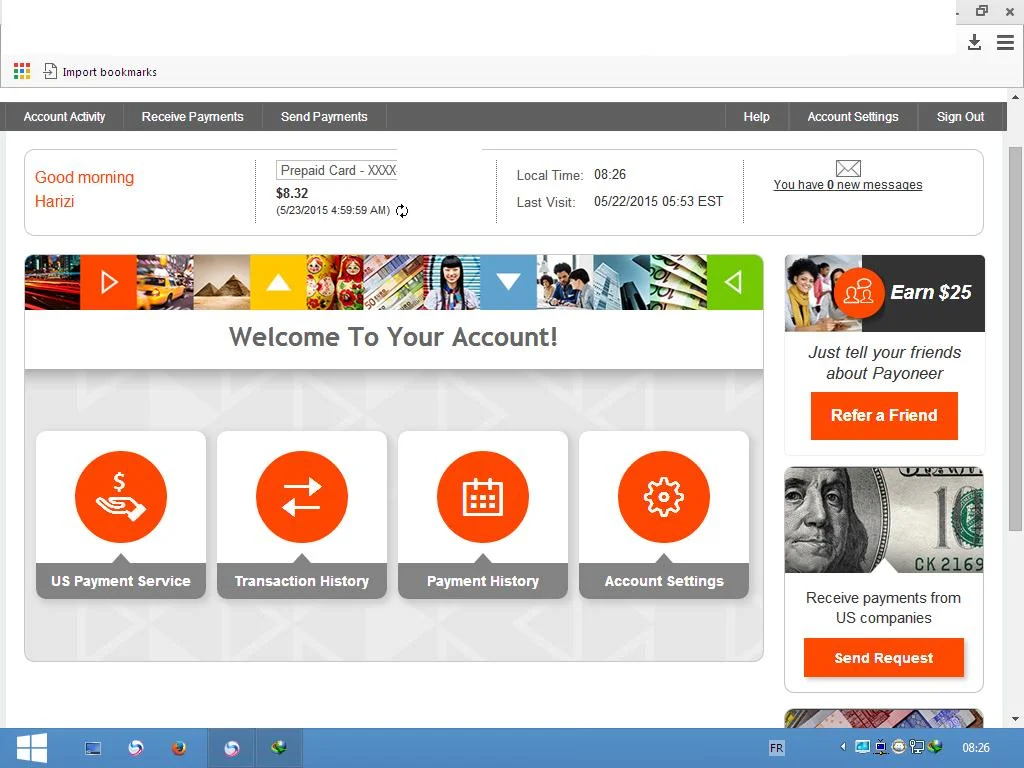
Task: Click the scrollbar up arrow
Action: click(x=1015, y=97)
